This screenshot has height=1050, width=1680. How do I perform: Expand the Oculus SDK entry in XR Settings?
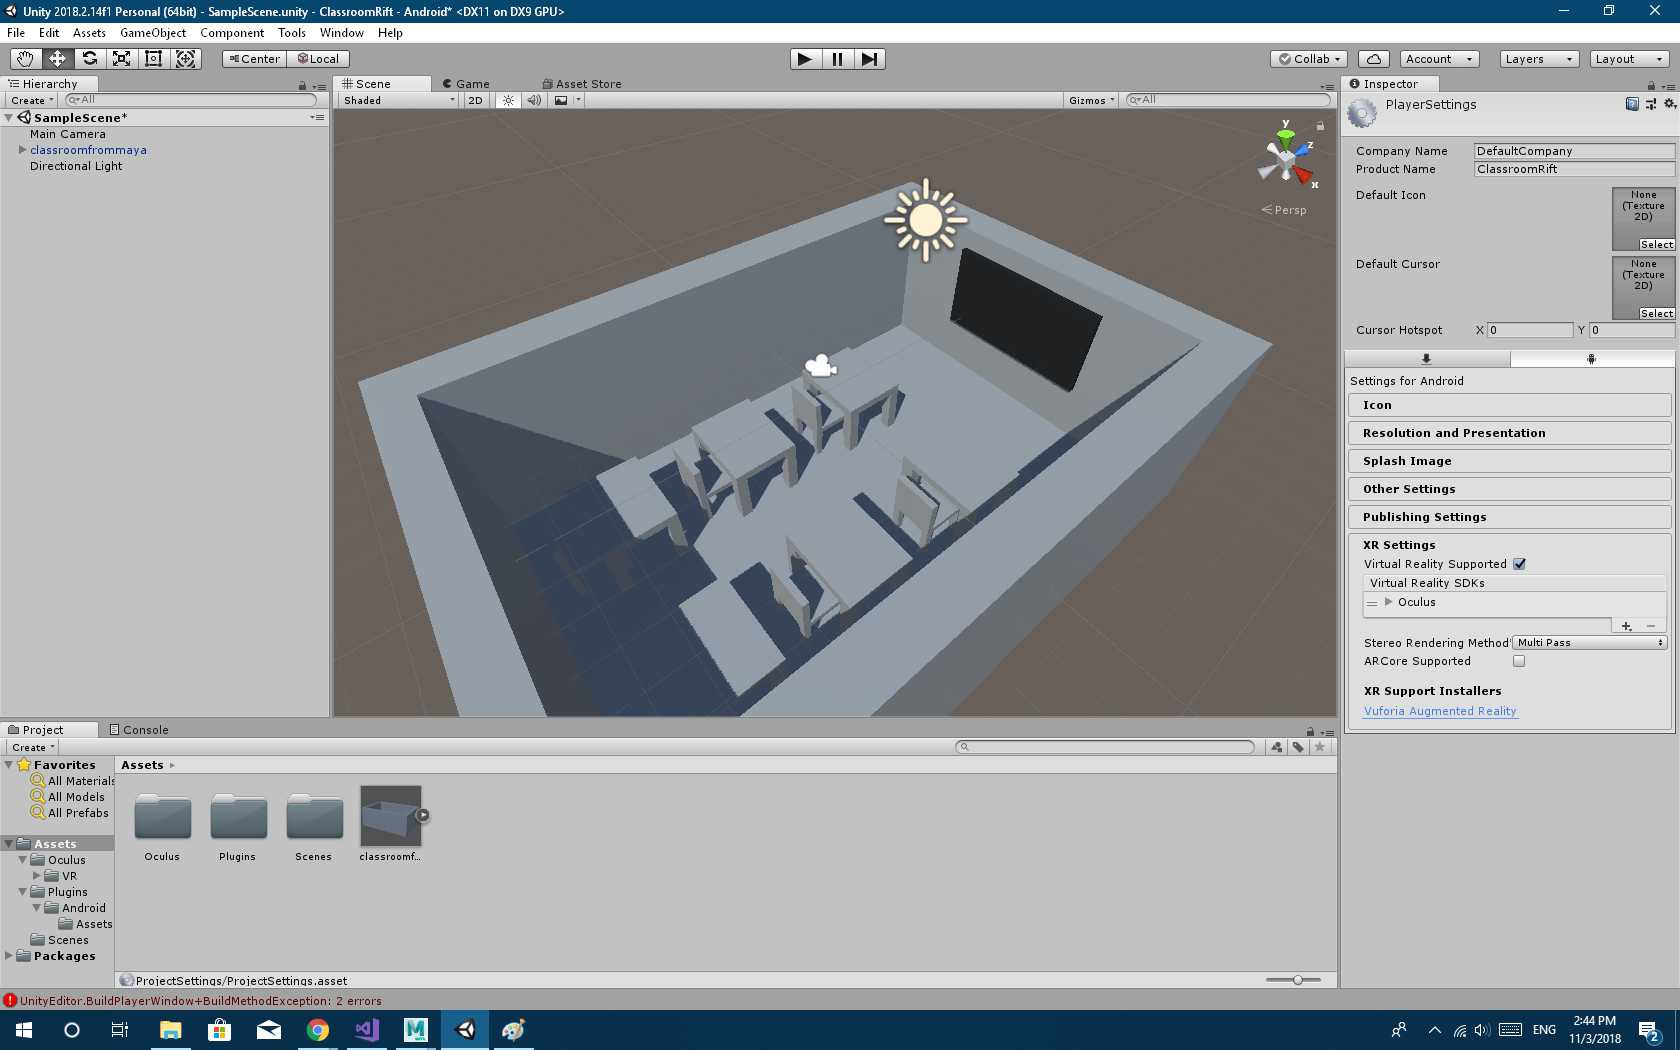click(1388, 602)
